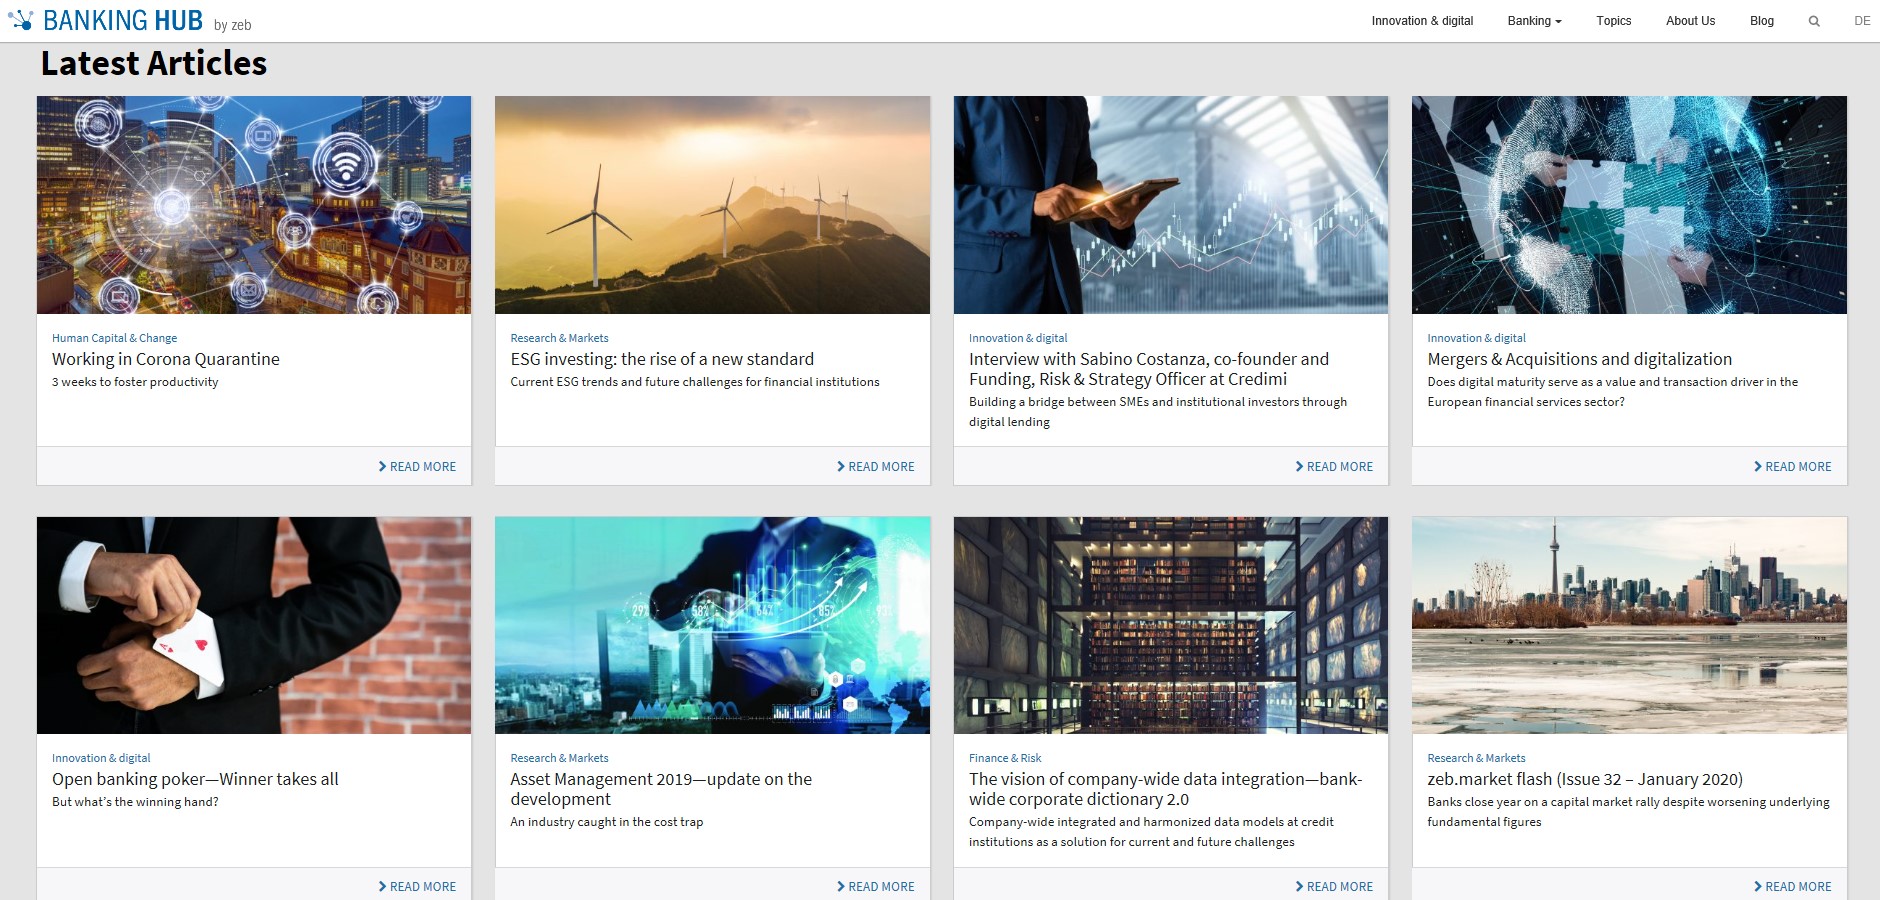Click the search magnifier icon in navbar
This screenshot has width=1880, height=900.
pyautogui.click(x=1814, y=21)
